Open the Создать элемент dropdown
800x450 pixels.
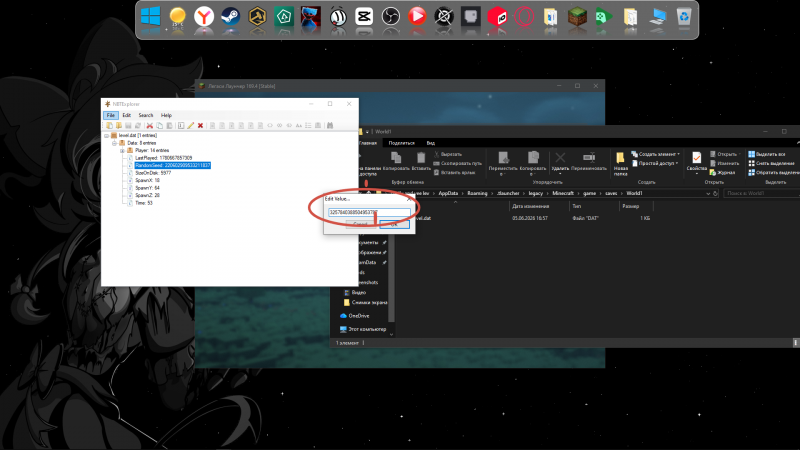(x=656, y=154)
